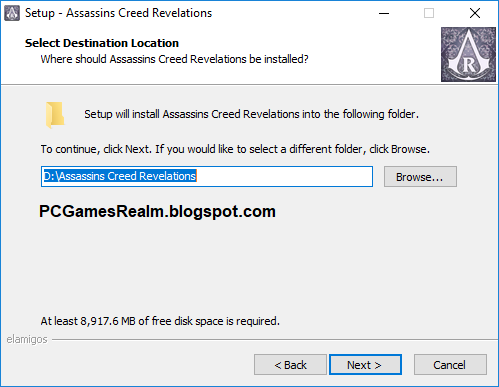
Task: Click the yellow folder icon
Action: coord(55,115)
